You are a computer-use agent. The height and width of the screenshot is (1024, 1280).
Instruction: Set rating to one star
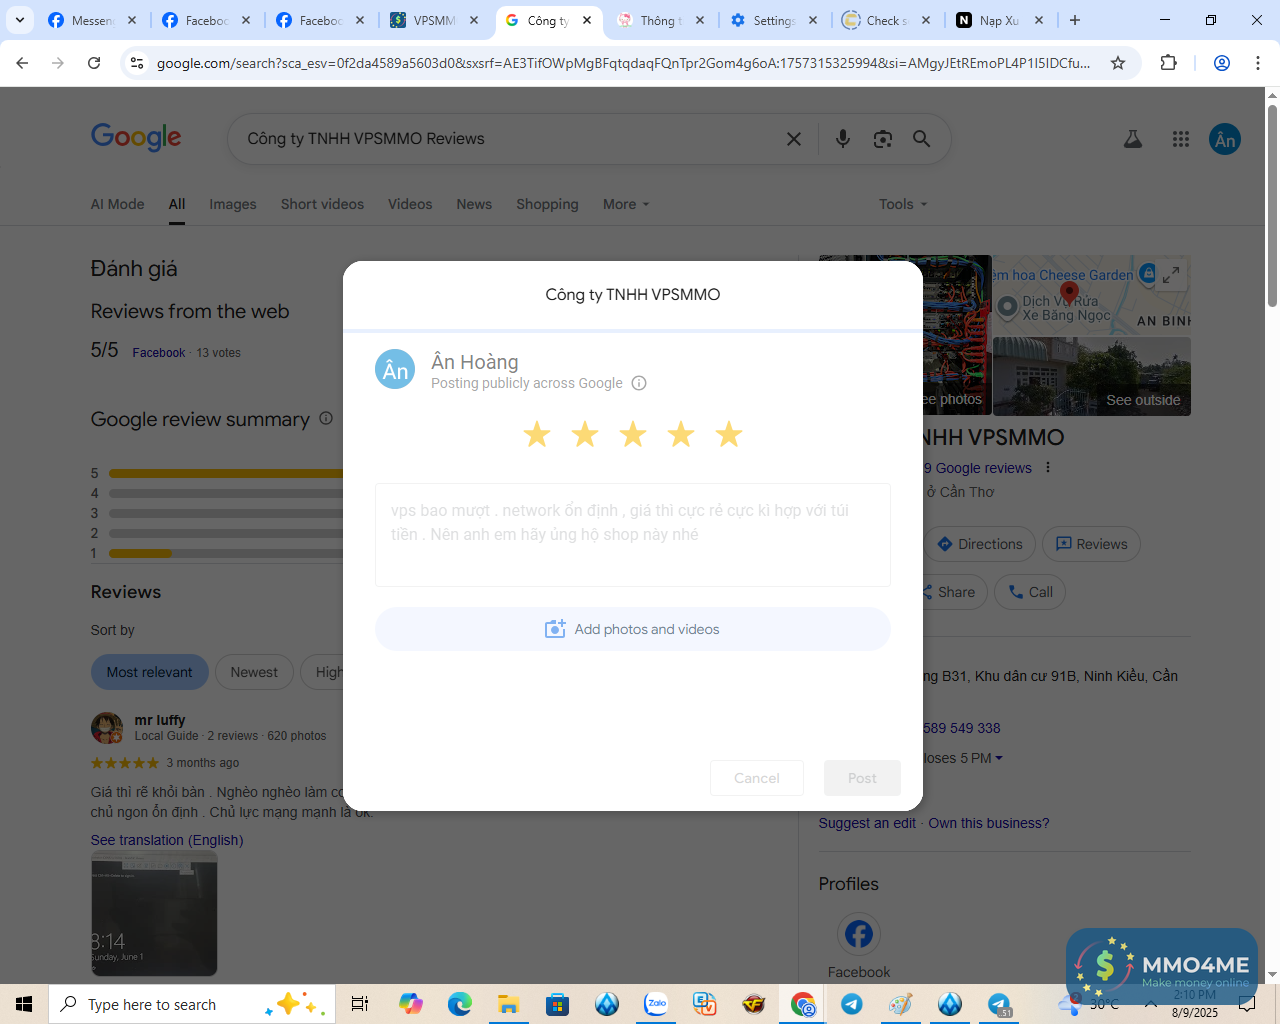(x=537, y=434)
